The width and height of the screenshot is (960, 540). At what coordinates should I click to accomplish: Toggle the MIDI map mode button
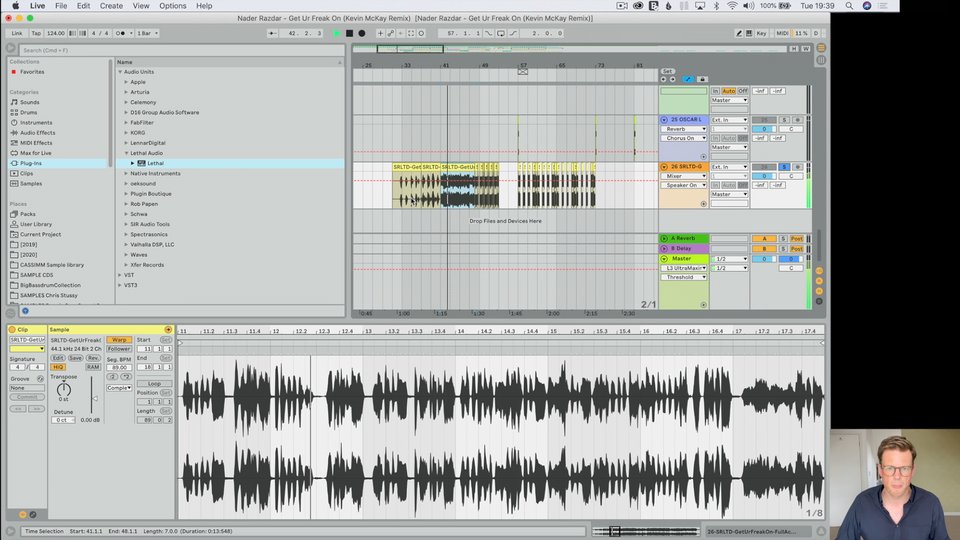782,33
